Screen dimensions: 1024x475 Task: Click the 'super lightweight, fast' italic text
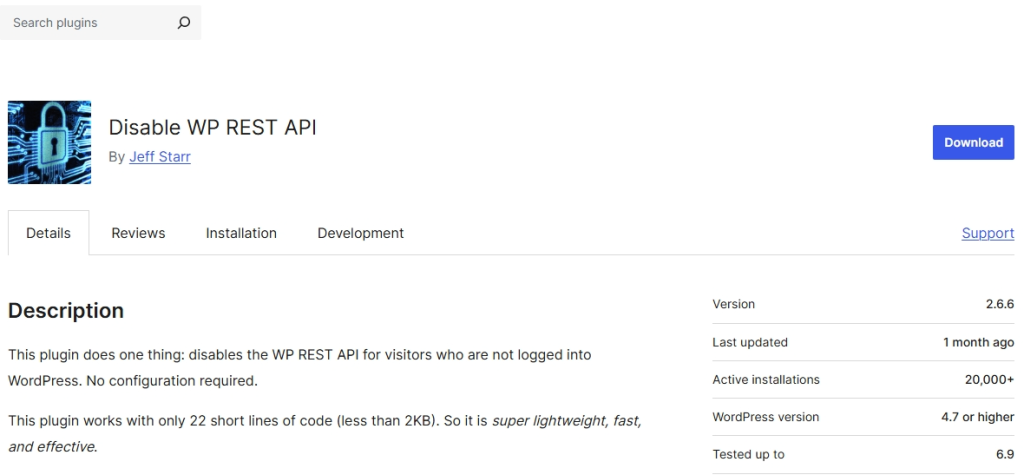567,421
